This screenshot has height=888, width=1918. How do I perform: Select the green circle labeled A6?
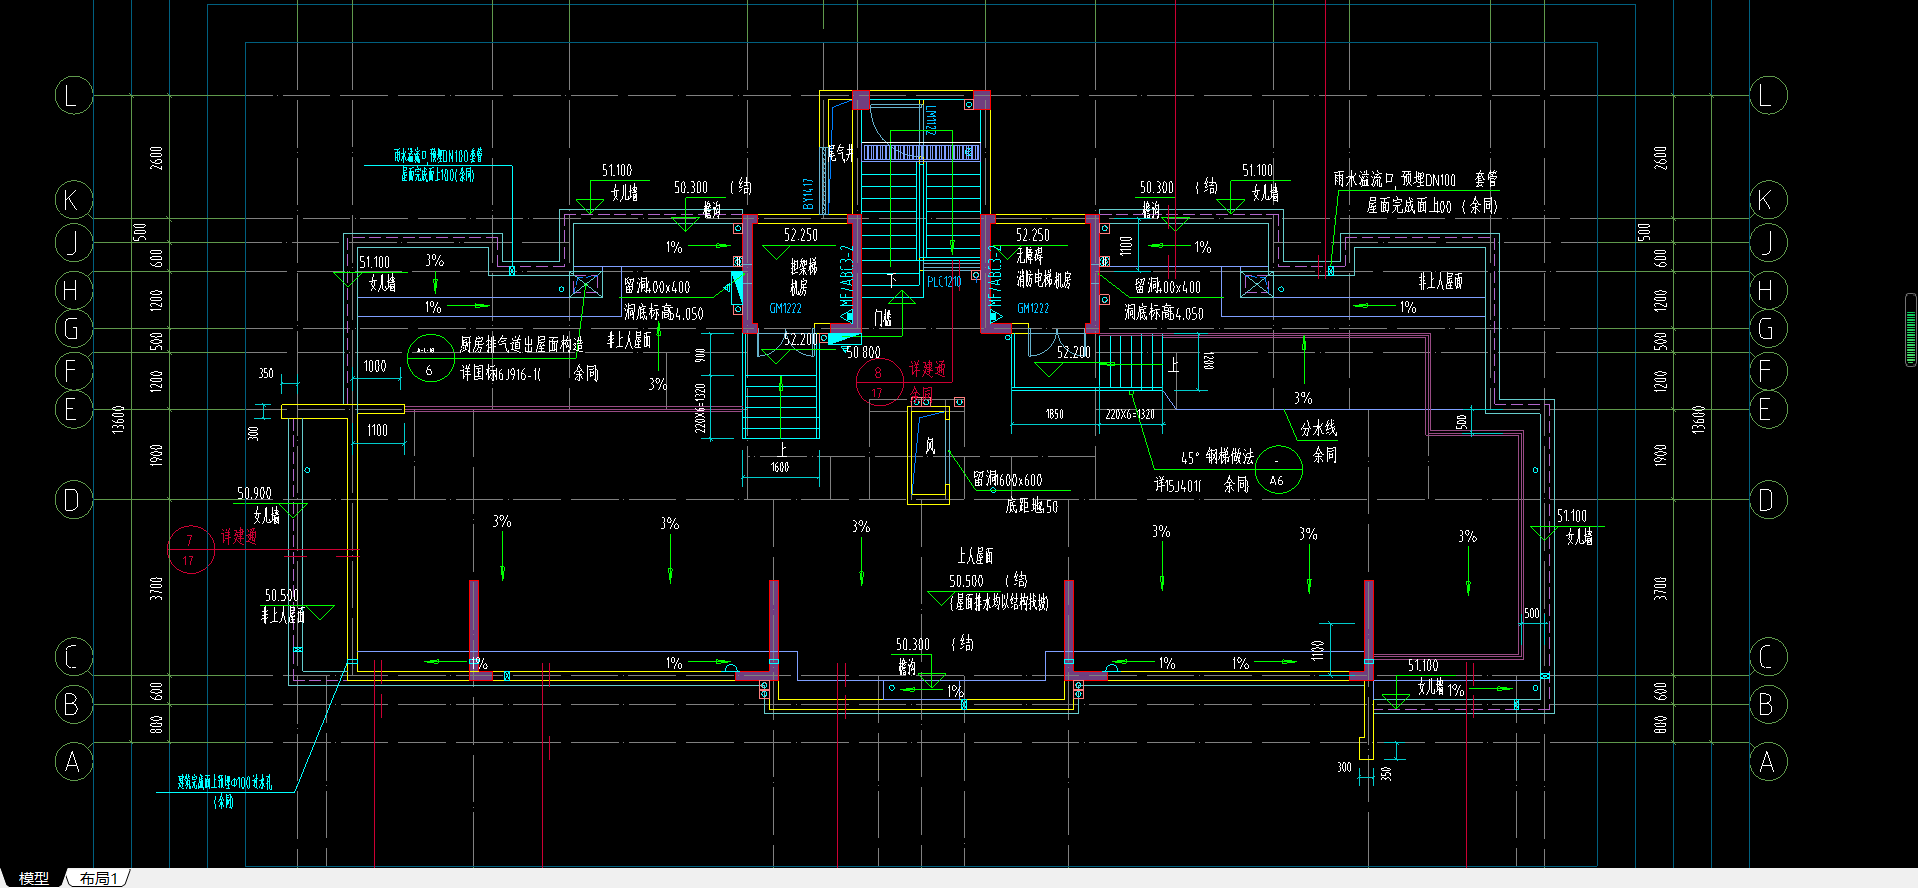(1278, 470)
